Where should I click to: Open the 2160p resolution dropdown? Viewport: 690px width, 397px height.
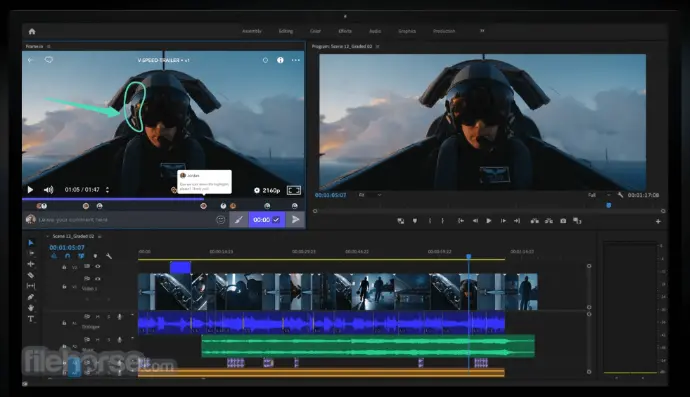click(x=267, y=190)
